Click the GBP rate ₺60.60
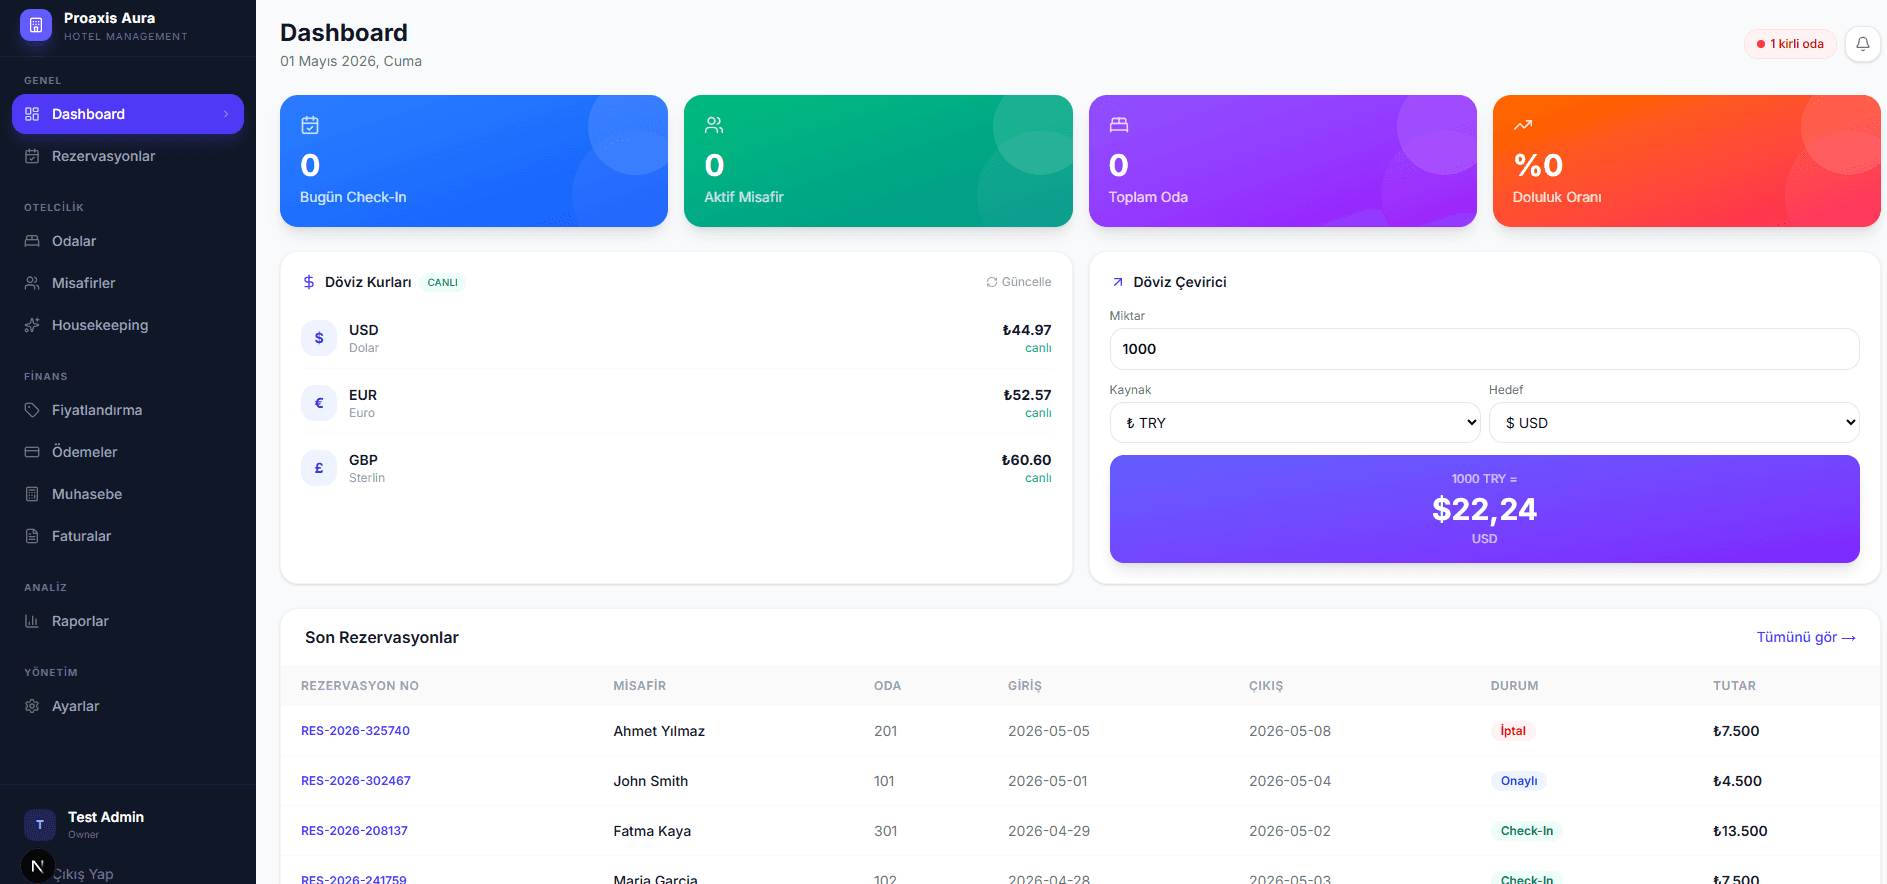 tap(1026, 460)
